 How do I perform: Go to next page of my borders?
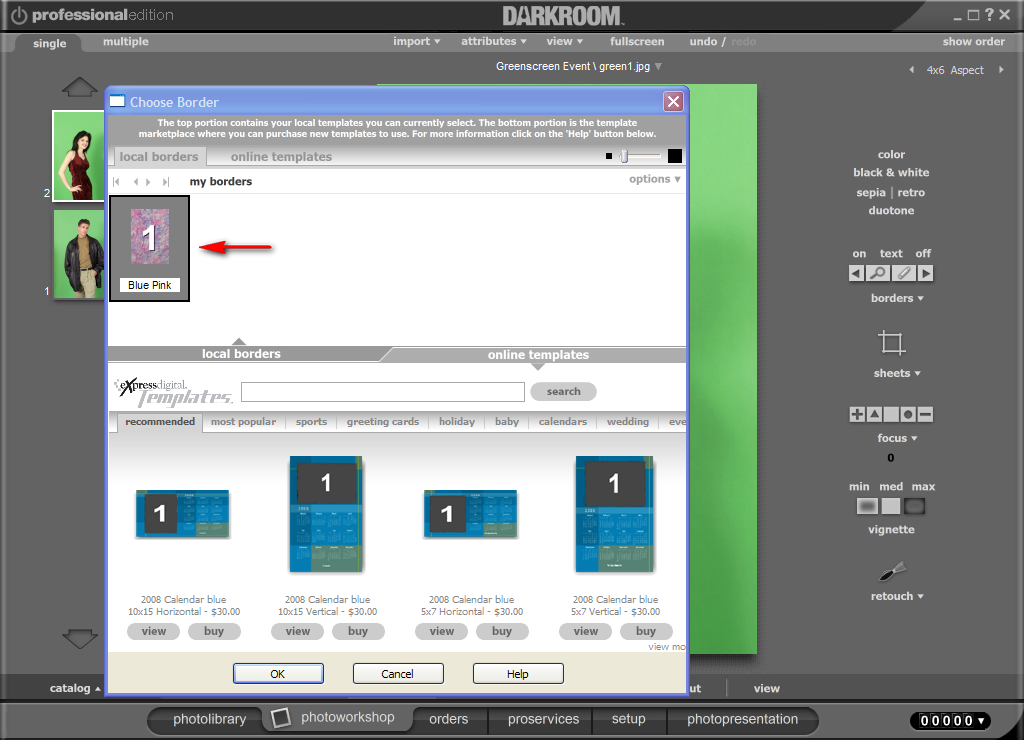[x=148, y=182]
